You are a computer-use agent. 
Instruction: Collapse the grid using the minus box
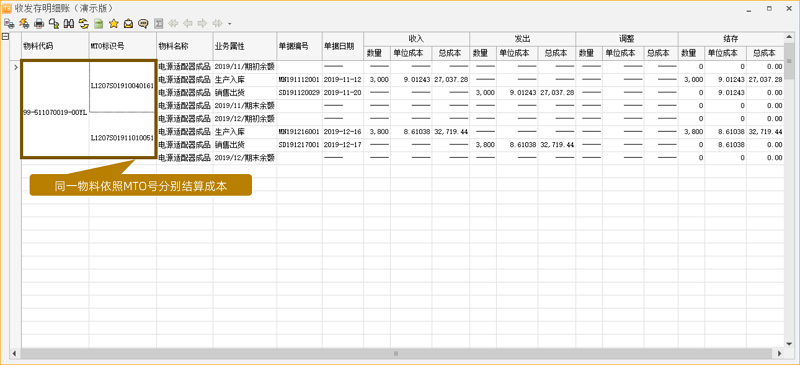point(6,36)
